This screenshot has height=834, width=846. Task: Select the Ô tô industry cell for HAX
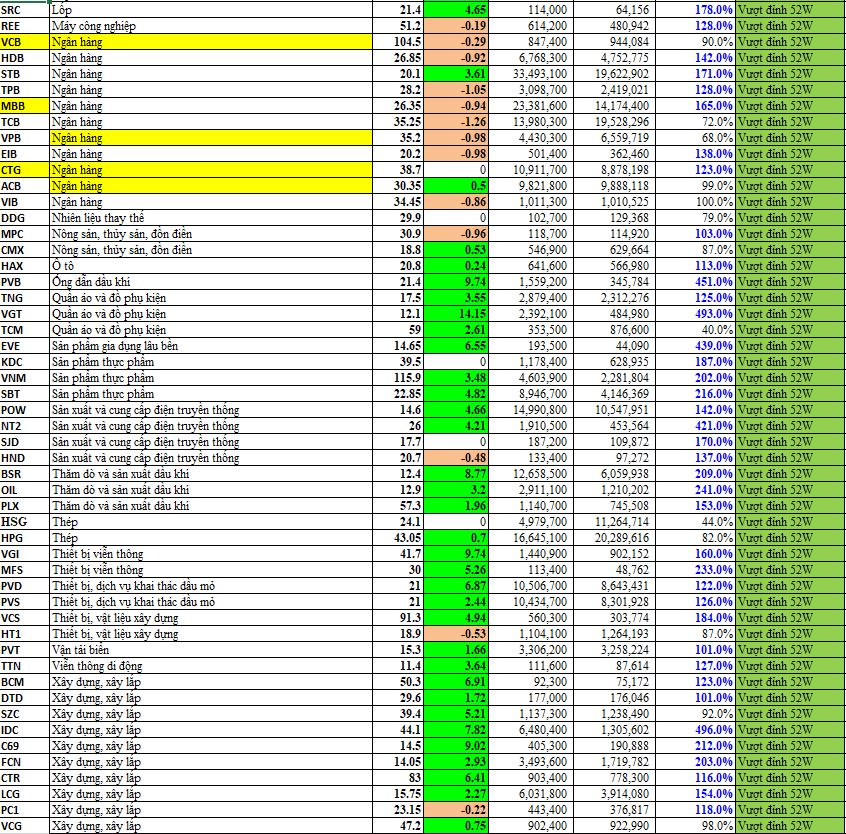tap(210, 266)
